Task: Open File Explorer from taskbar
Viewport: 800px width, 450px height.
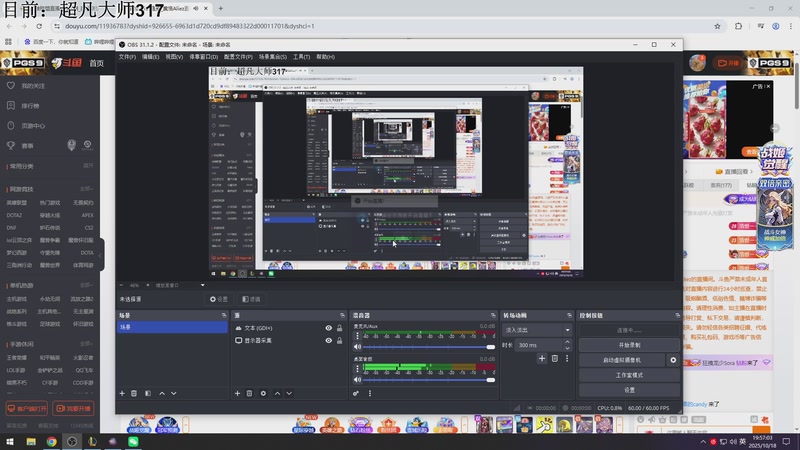Action: tap(31, 442)
